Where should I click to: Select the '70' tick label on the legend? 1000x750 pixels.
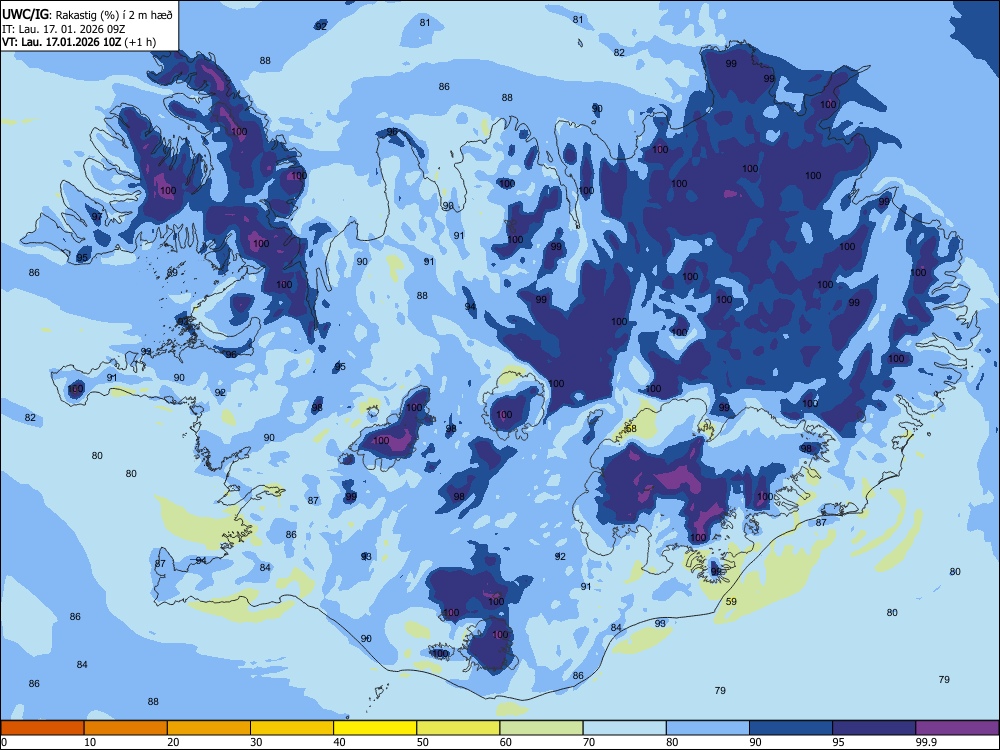589,742
